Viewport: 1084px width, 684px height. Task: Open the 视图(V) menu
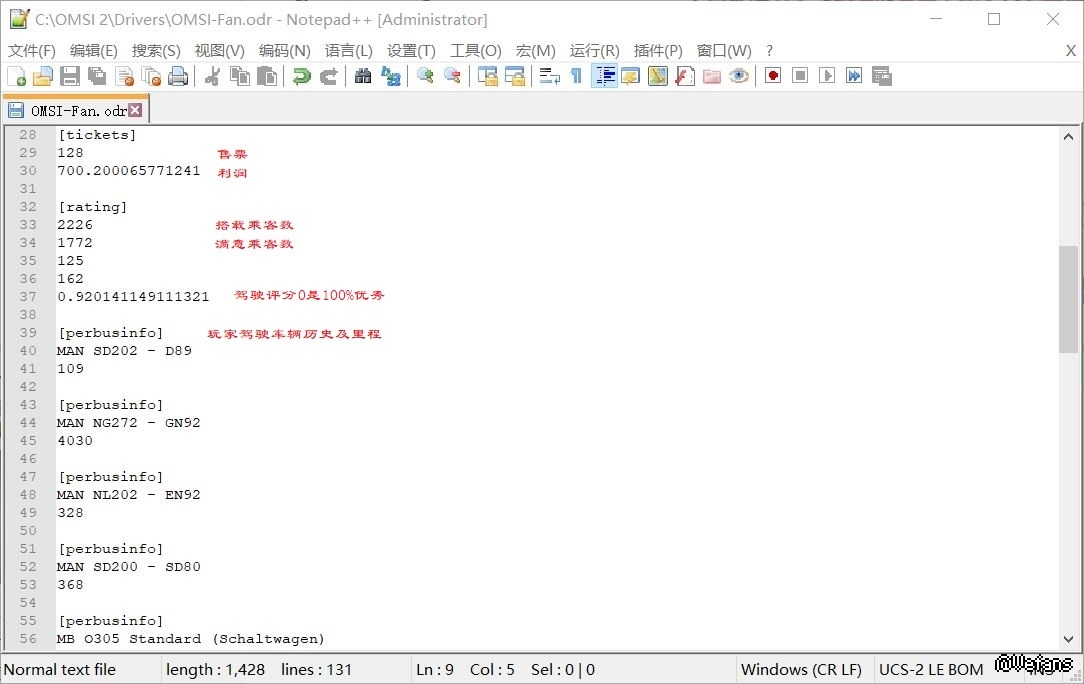pyautogui.click(x=220, y=50)
